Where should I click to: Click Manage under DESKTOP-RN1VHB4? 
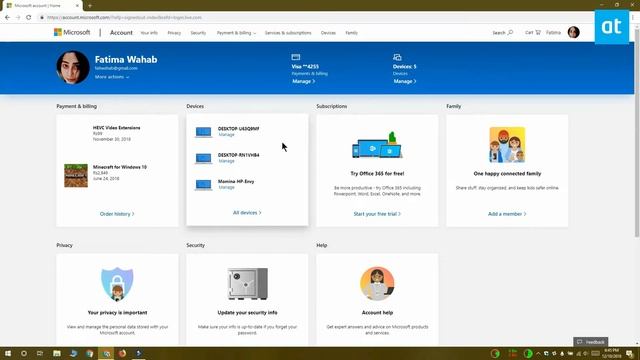[227, 161]
